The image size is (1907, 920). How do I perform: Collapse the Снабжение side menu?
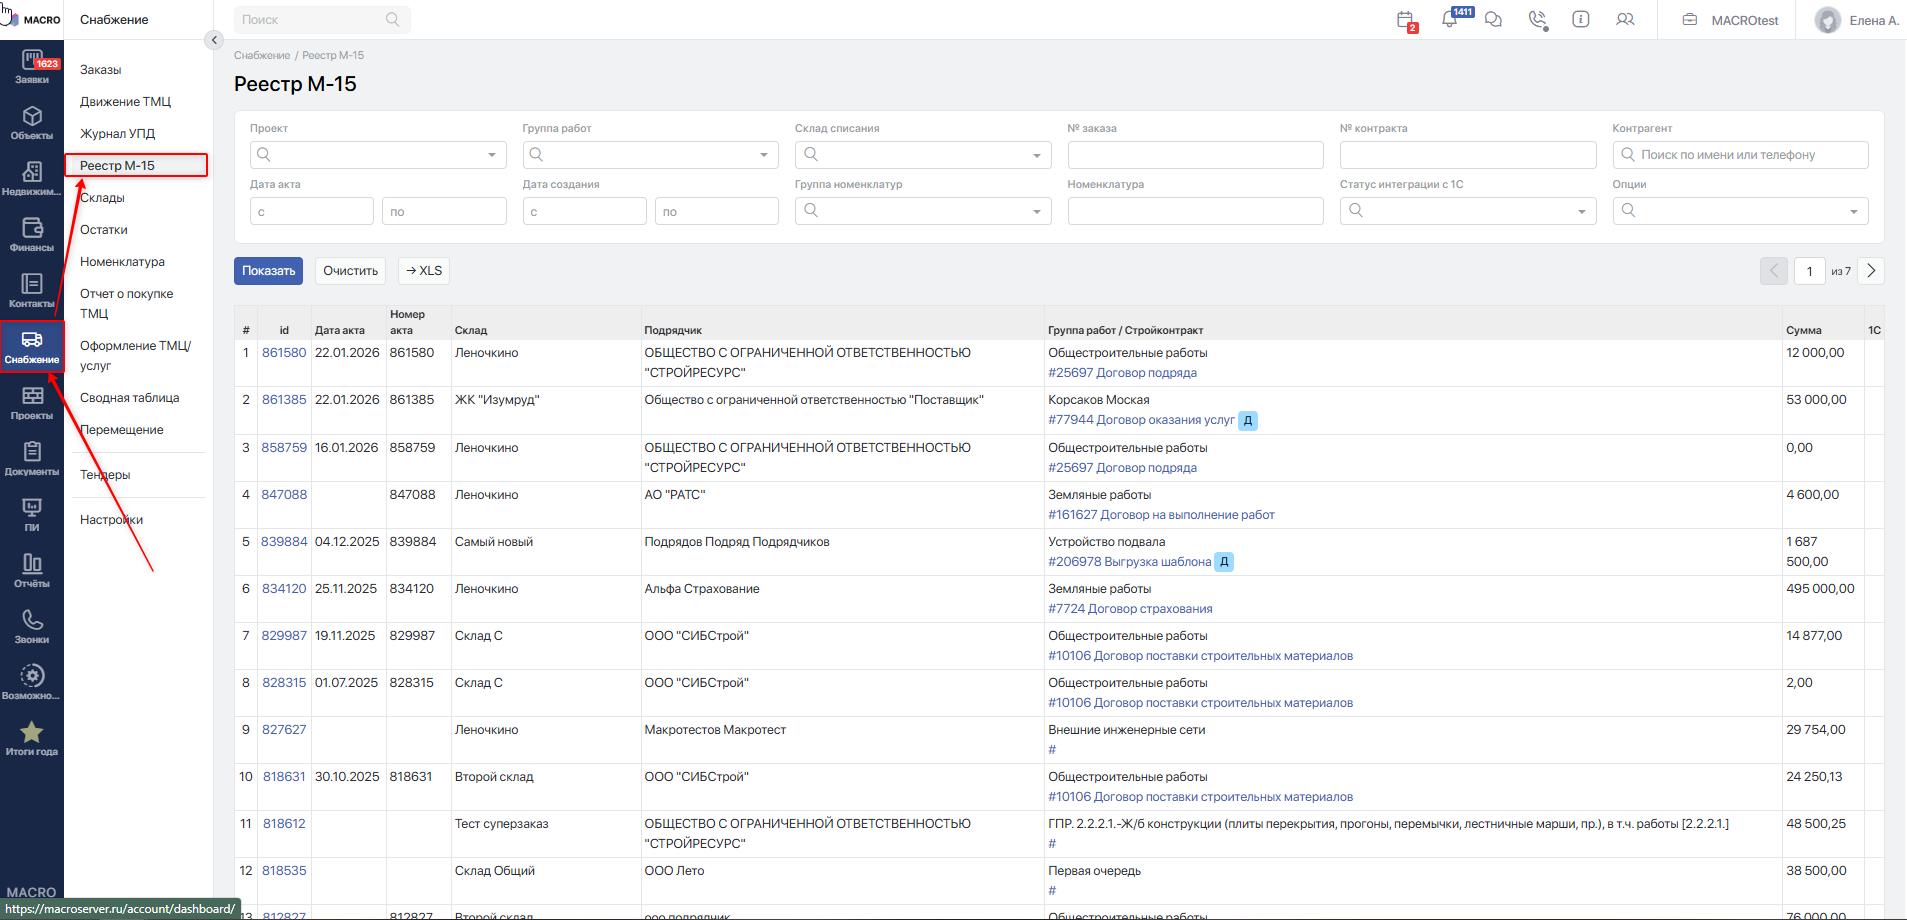pyautogui.click(x=213, y=40)
